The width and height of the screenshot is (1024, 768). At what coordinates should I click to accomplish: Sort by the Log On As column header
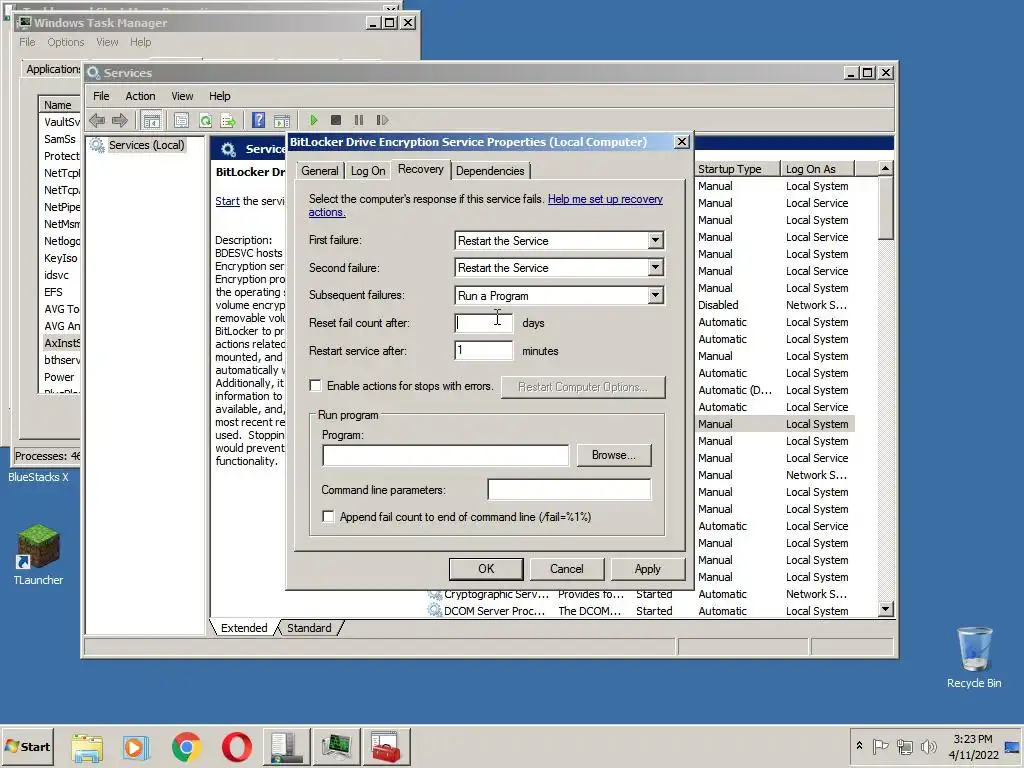[817, 168]
